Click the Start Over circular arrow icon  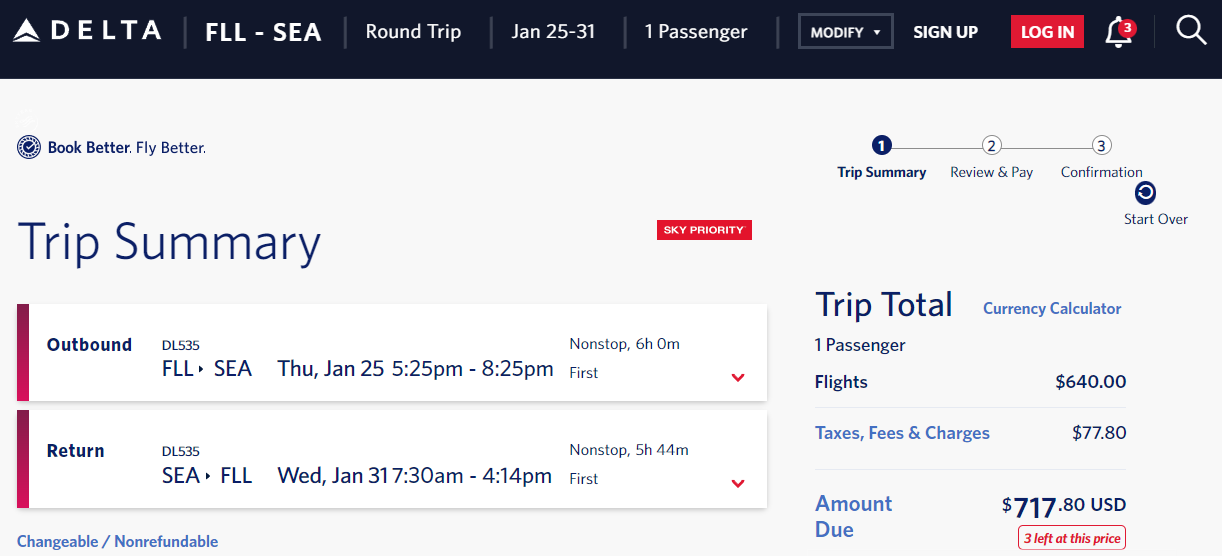(x=1146, y=193)
